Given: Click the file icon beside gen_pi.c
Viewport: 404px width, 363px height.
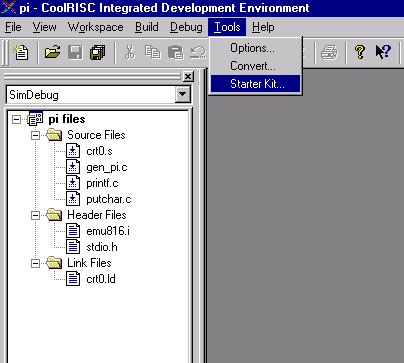Looking at the screenshot, I should click(73, 167).
